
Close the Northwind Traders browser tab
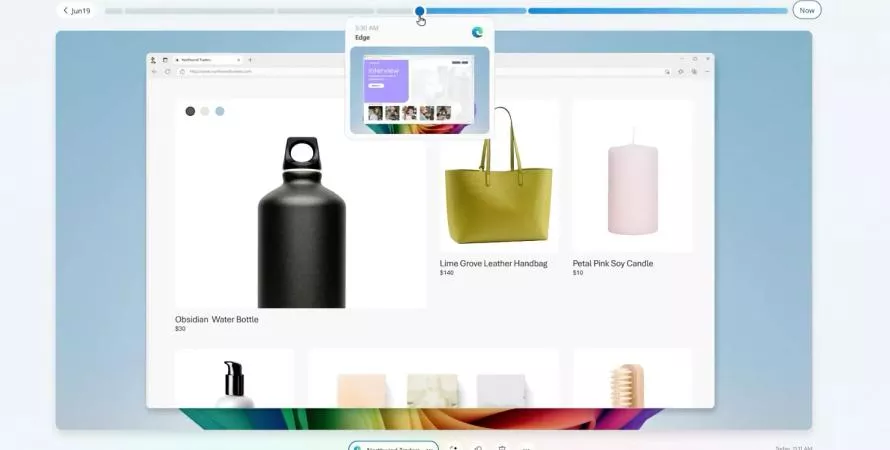click(x=238, y=60)
